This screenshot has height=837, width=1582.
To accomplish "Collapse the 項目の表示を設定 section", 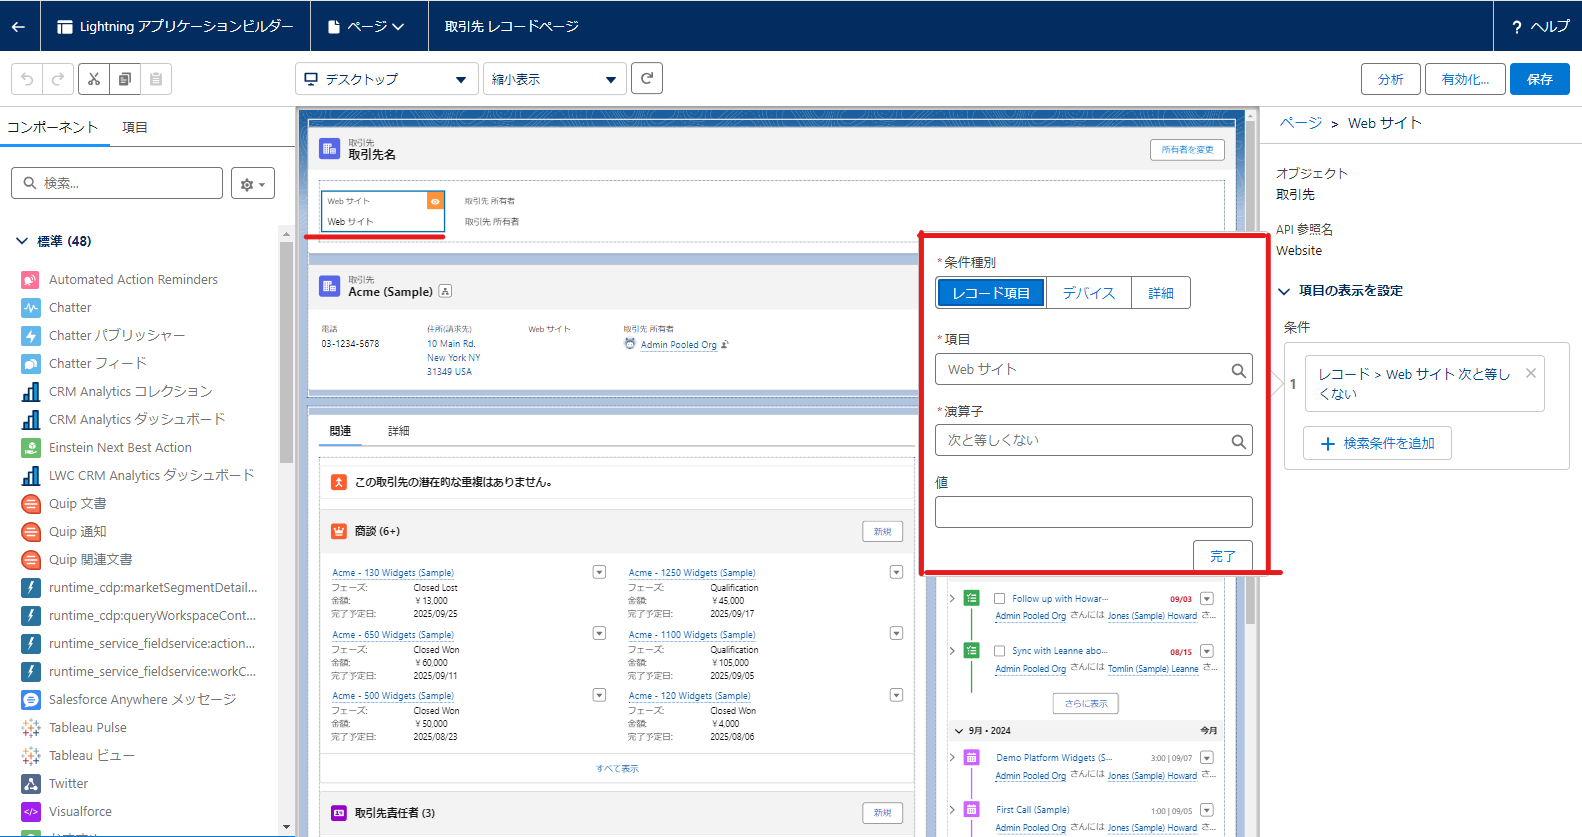I will [1285, 291].
